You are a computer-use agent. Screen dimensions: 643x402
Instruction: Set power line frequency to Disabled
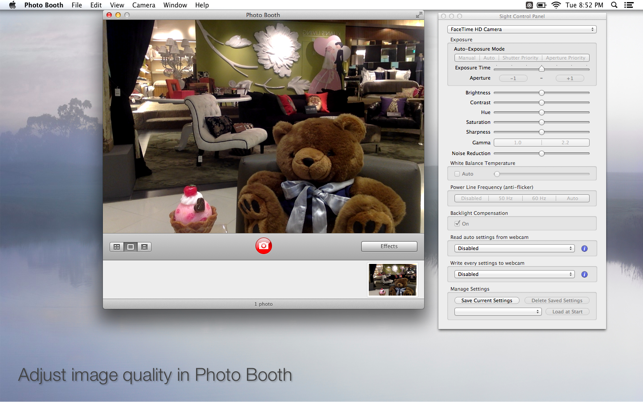pos(471,198)
